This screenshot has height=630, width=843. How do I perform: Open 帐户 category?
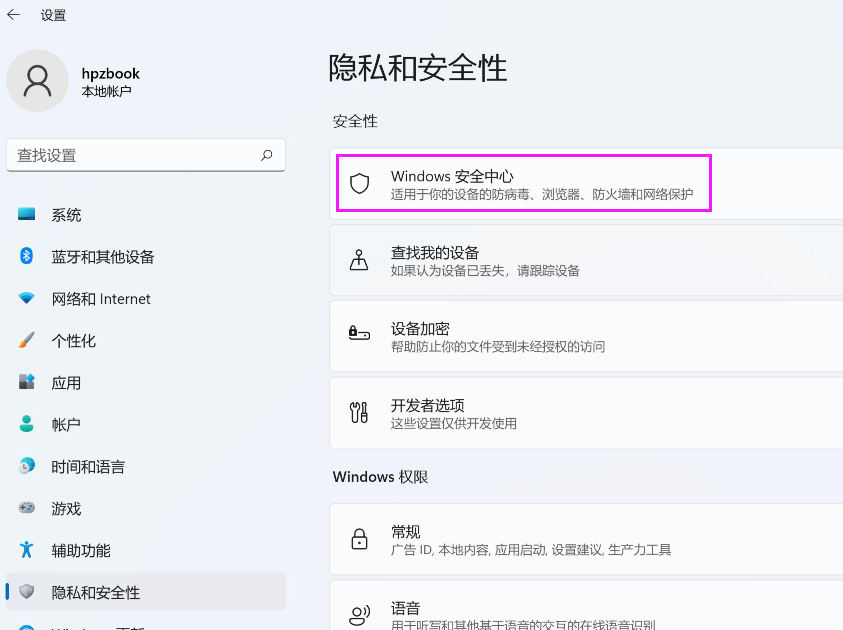point(146,425)
